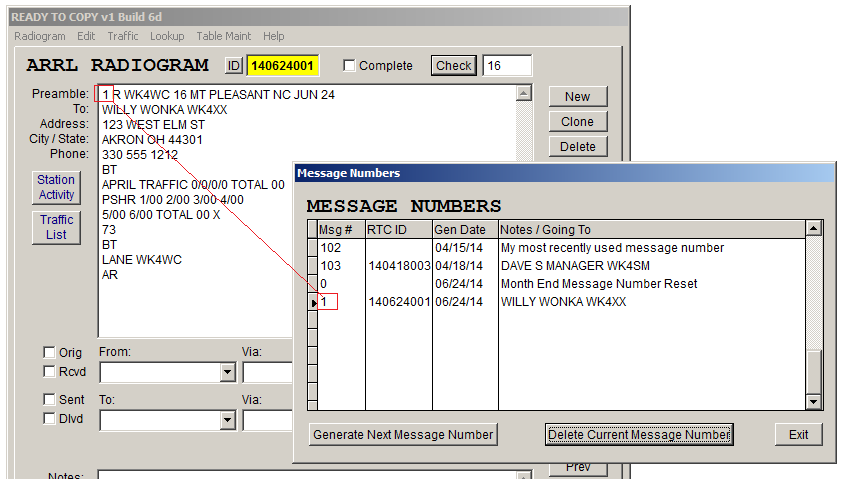
Task: Click the check count field showing 16
Action: tap(507, 66)
